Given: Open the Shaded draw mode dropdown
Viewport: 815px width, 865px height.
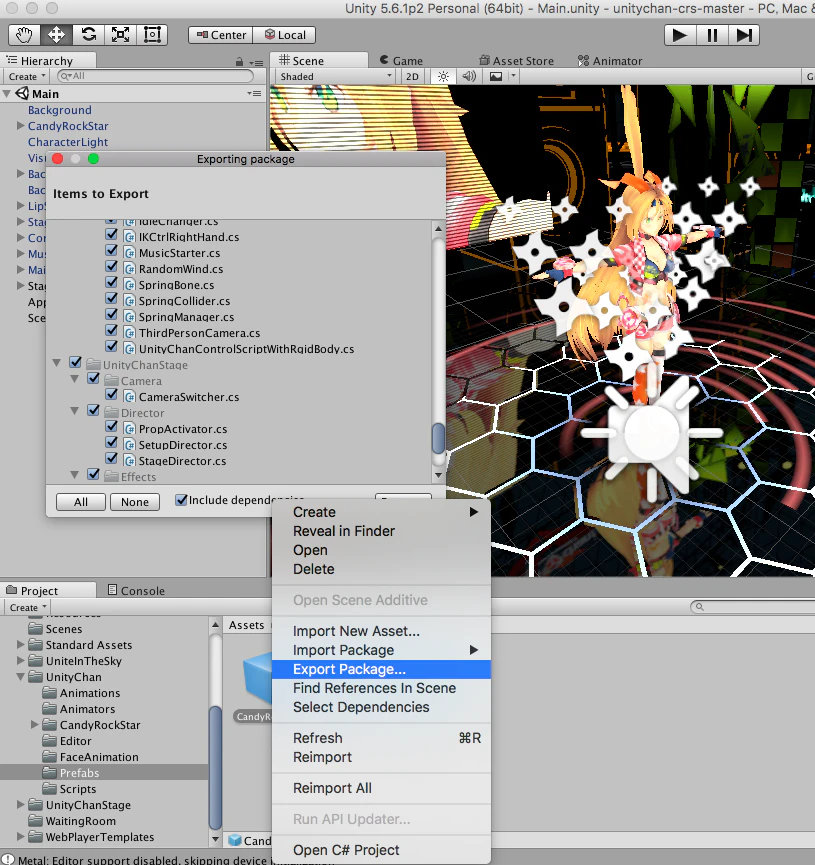Looking at the screenshot, I should tap(335, 76).
